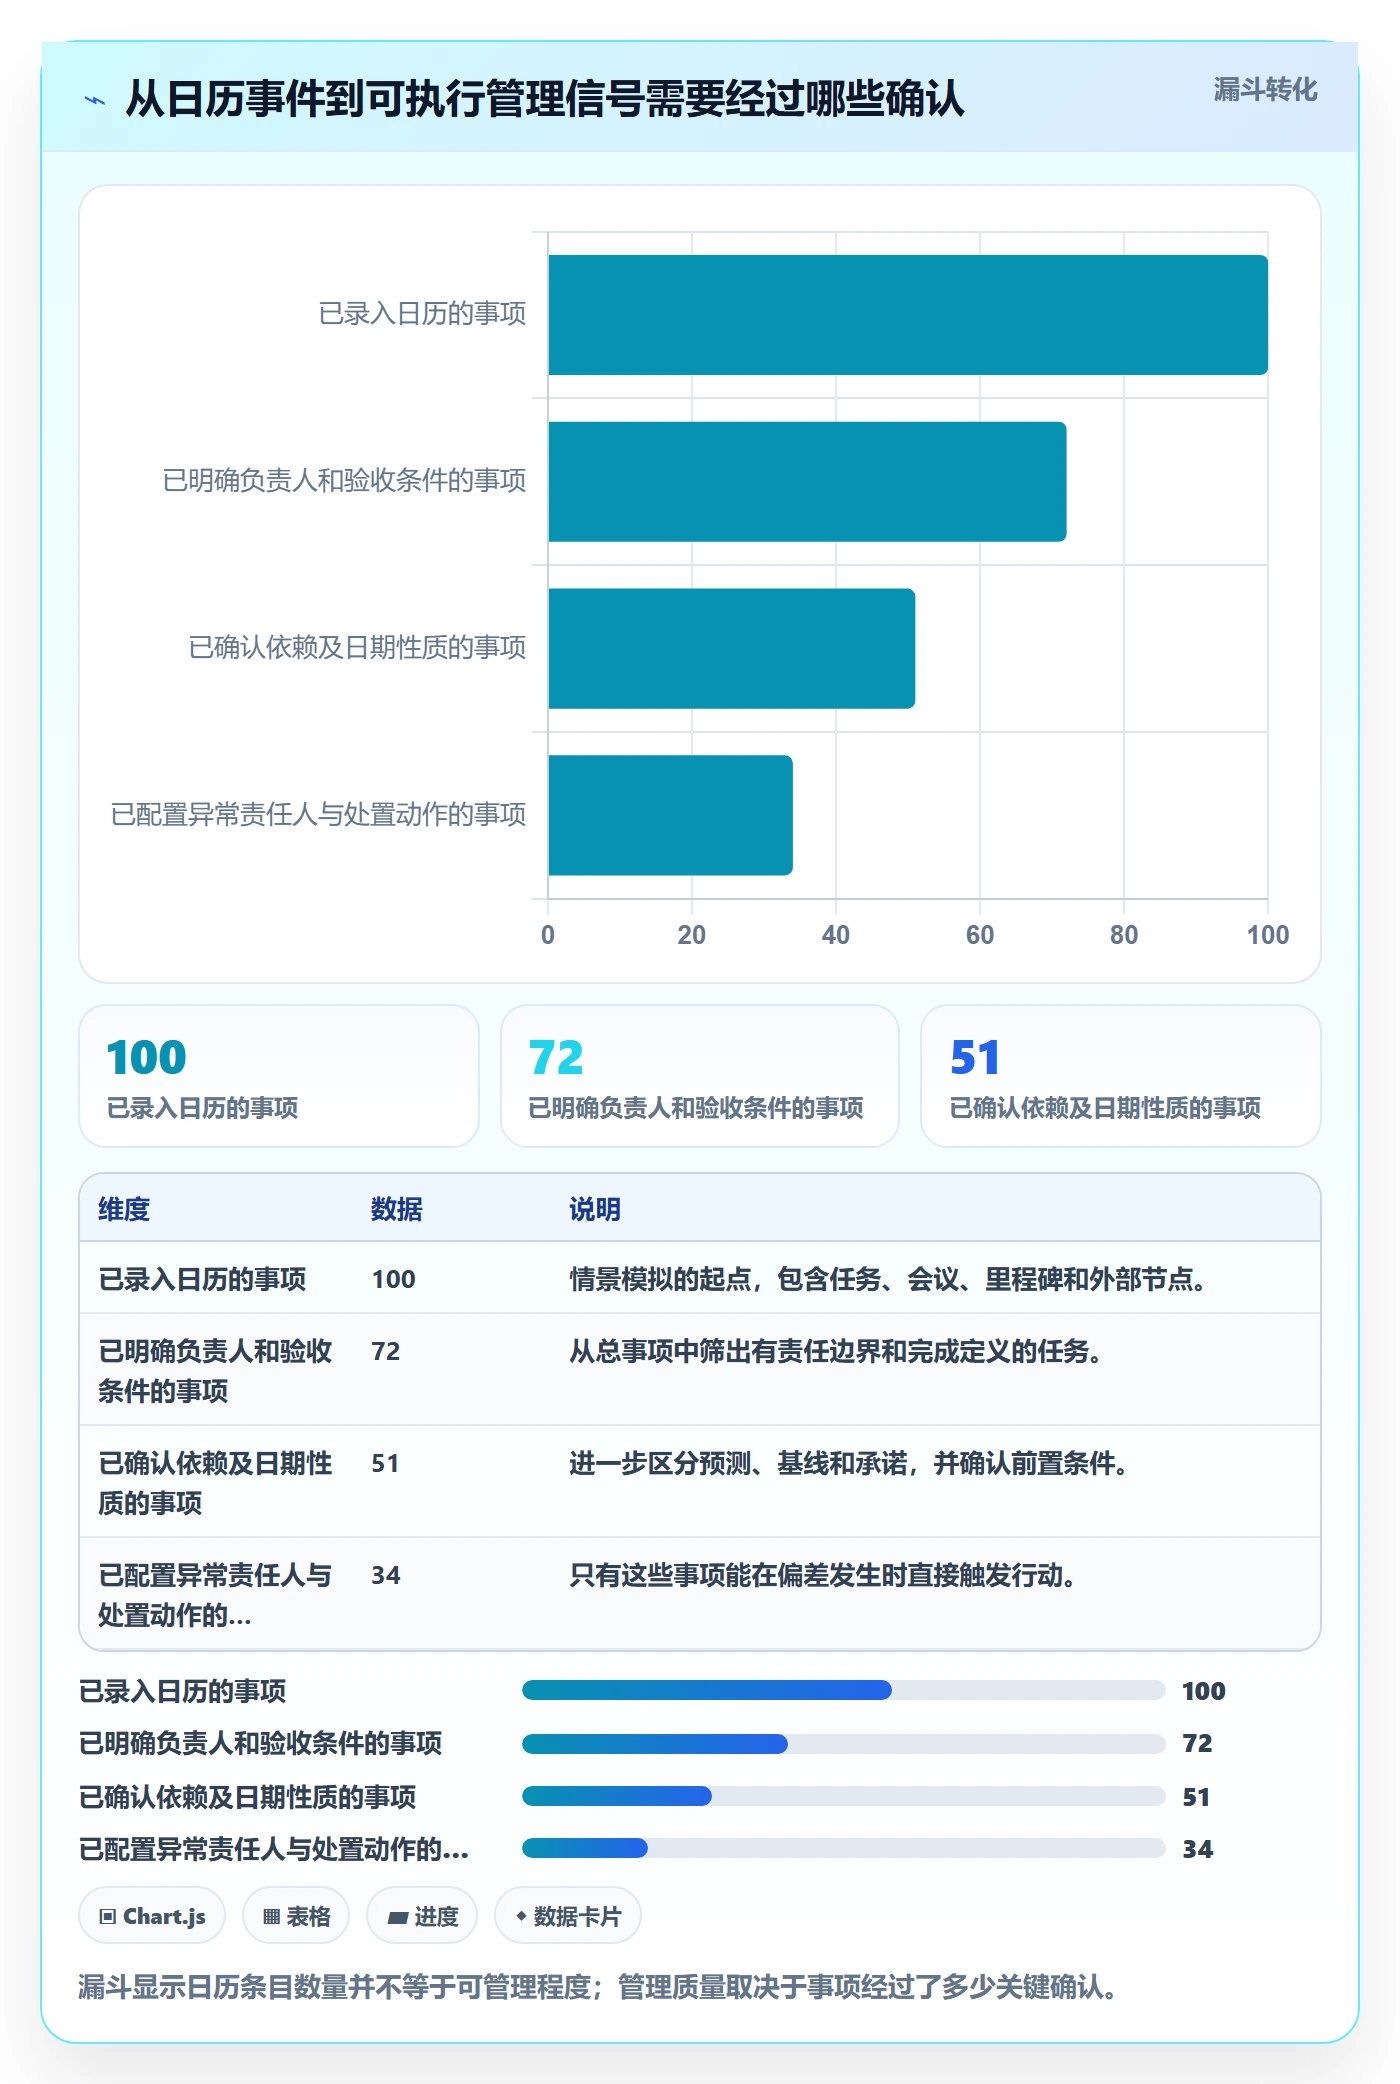Click the table cell 已确认依赖及日期性质的事项

click(215, 1483)
